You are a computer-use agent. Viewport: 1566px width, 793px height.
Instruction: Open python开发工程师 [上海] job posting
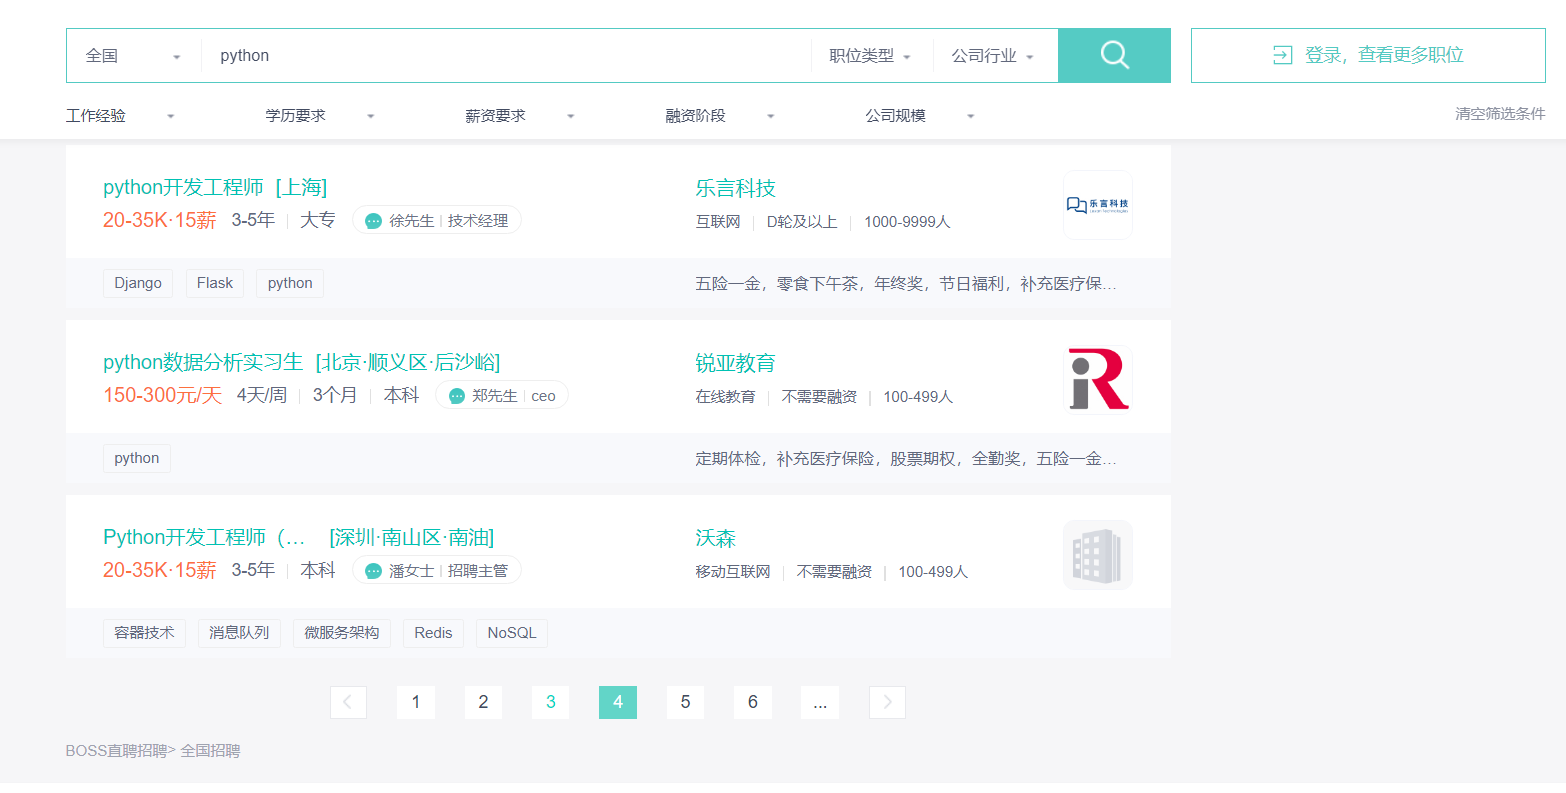(x=215, y=188)
